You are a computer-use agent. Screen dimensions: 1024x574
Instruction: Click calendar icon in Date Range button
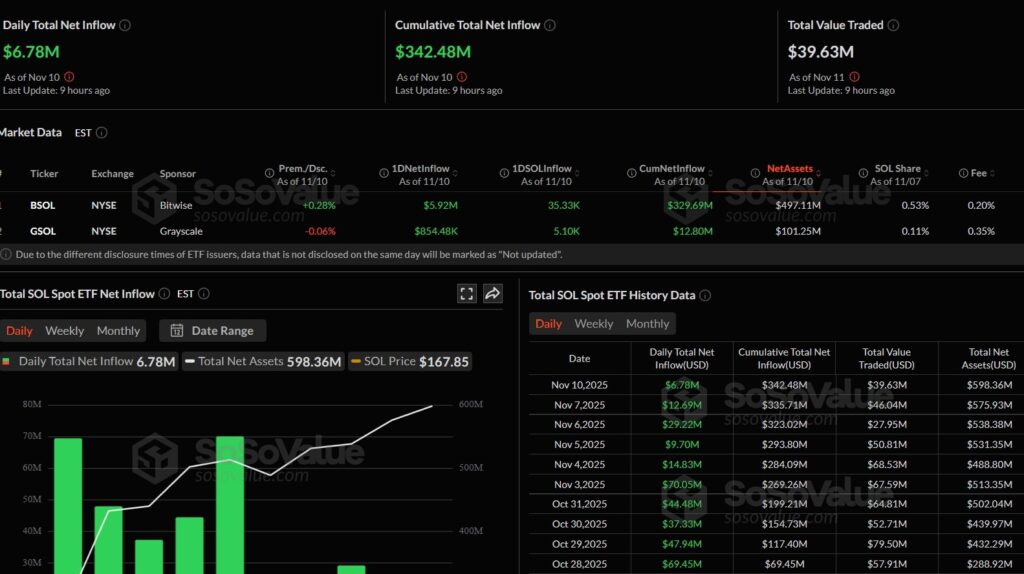tap(176, 330)
